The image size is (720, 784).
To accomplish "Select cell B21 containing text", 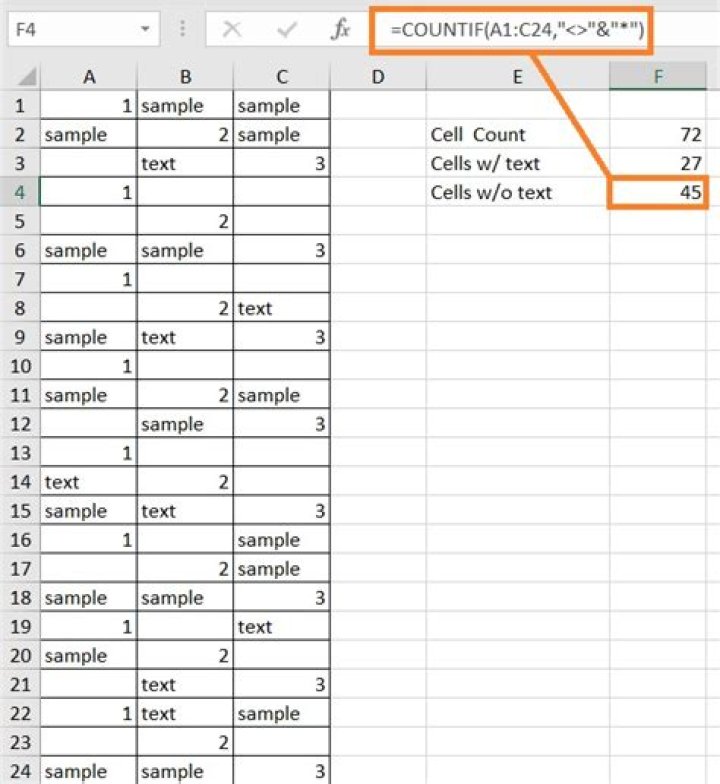I will 185,684.
